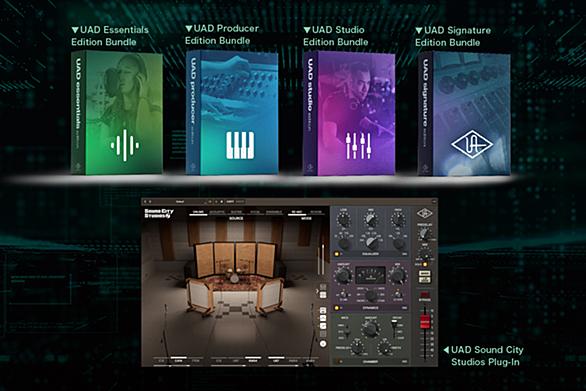
Task: Click the previous preset arrow in plug-in title bar
Action: pyautogui.click(x=145, y=202)
